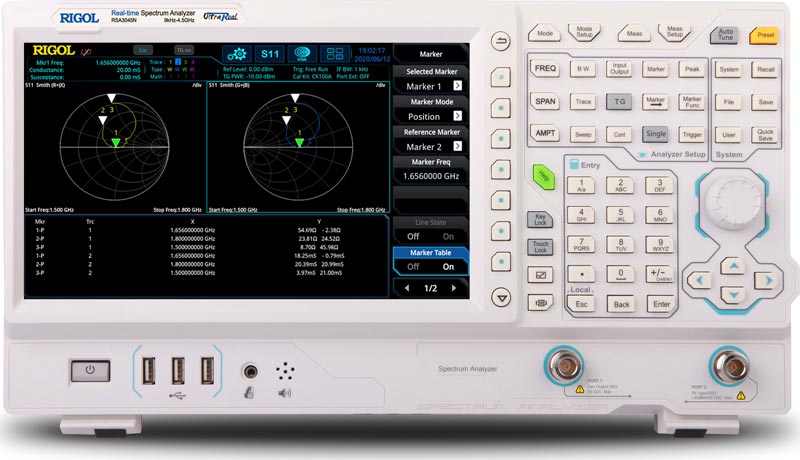
Task: Select the VSA mode globe icon
Action: (x=303, y=54)
